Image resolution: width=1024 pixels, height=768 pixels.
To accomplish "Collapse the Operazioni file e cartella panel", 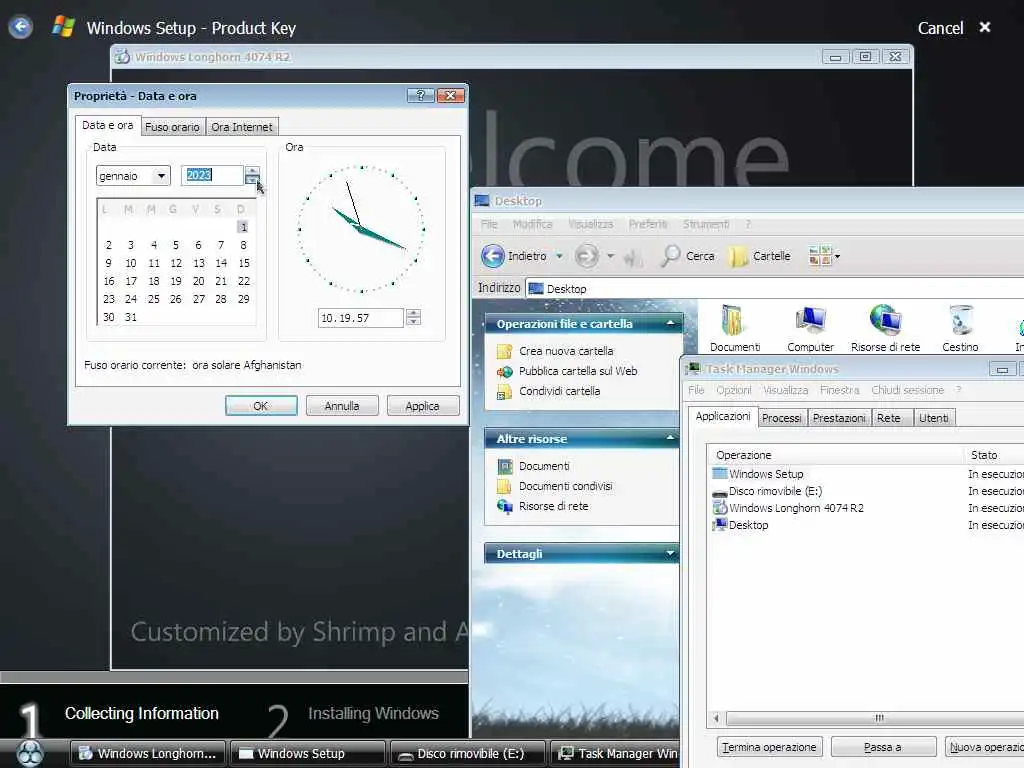I will 670,324.
